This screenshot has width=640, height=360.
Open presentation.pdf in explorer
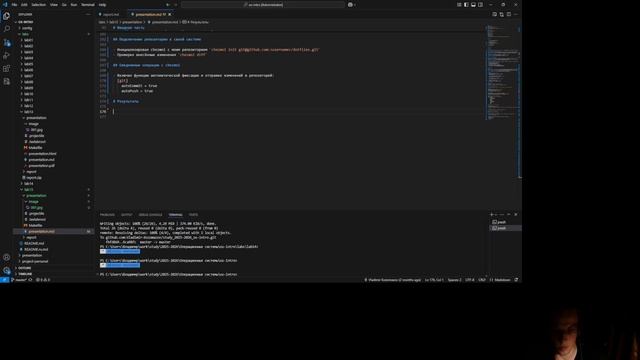pos(53,166)
